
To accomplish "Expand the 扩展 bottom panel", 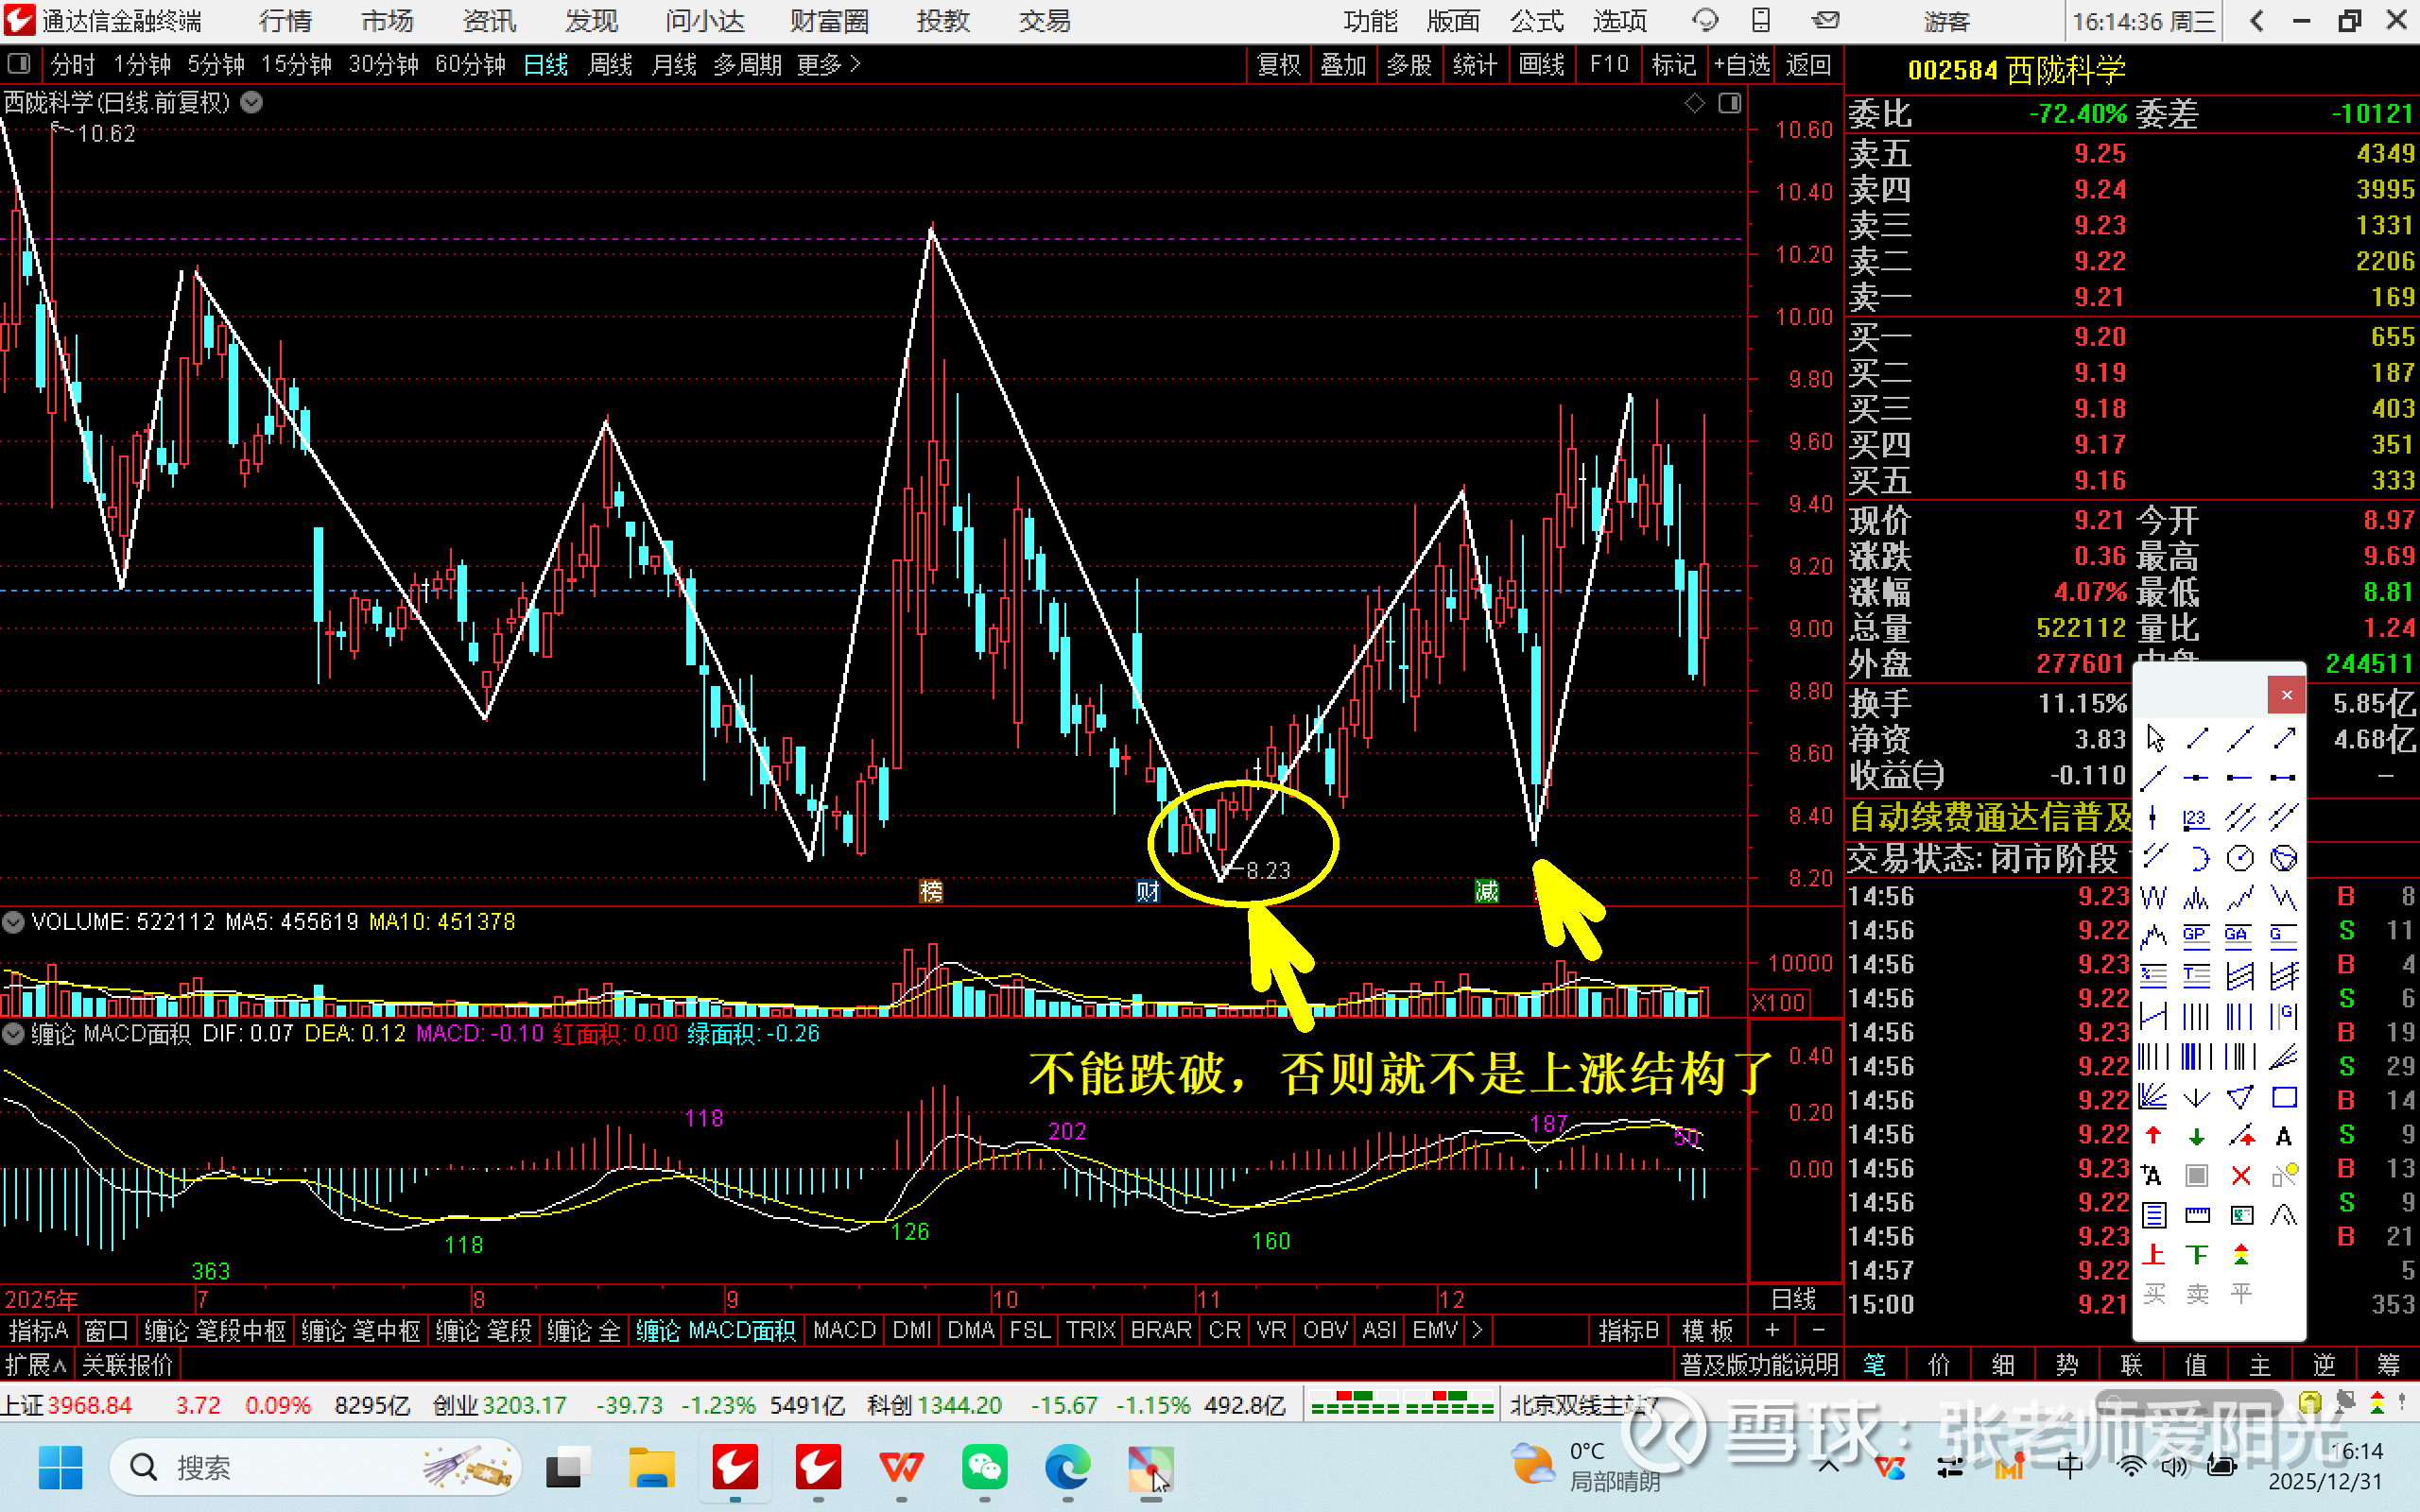I will coord(35,1365).
